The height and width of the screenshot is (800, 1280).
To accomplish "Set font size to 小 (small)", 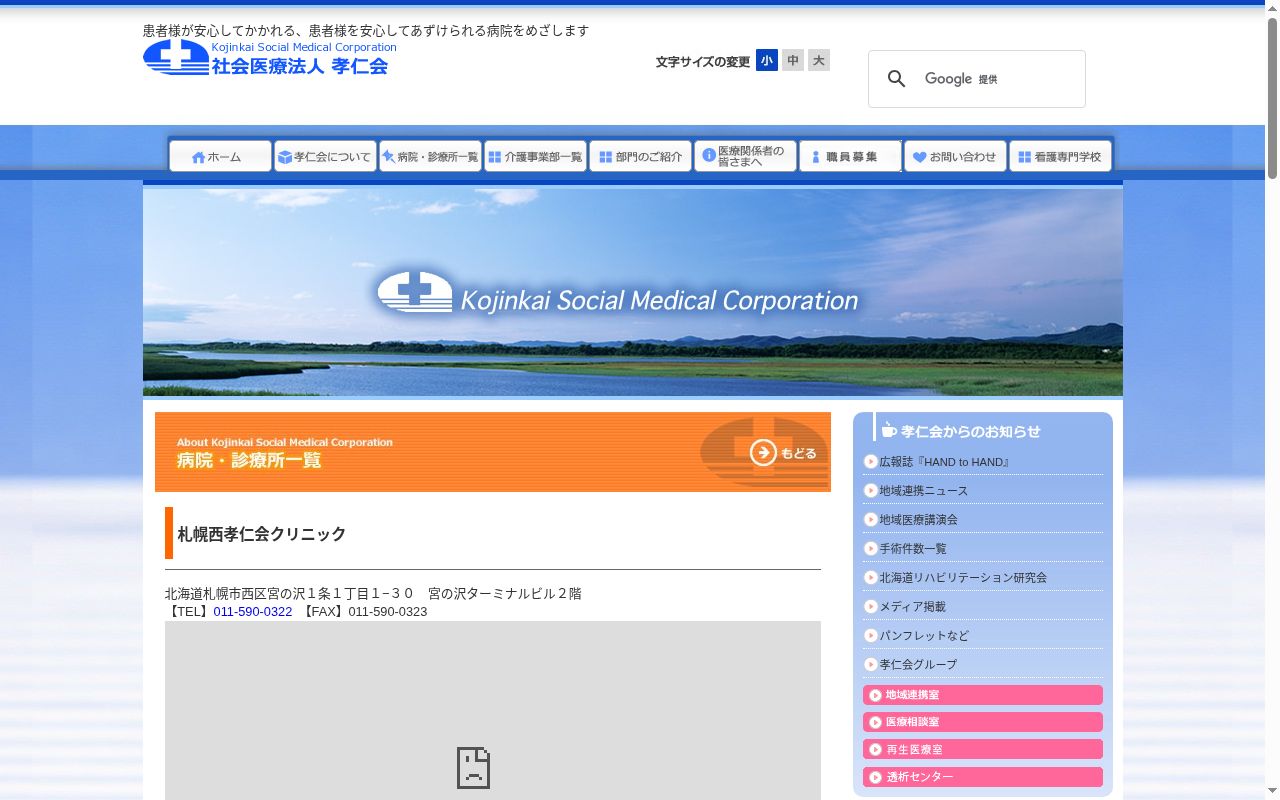I will click(767, 60).
